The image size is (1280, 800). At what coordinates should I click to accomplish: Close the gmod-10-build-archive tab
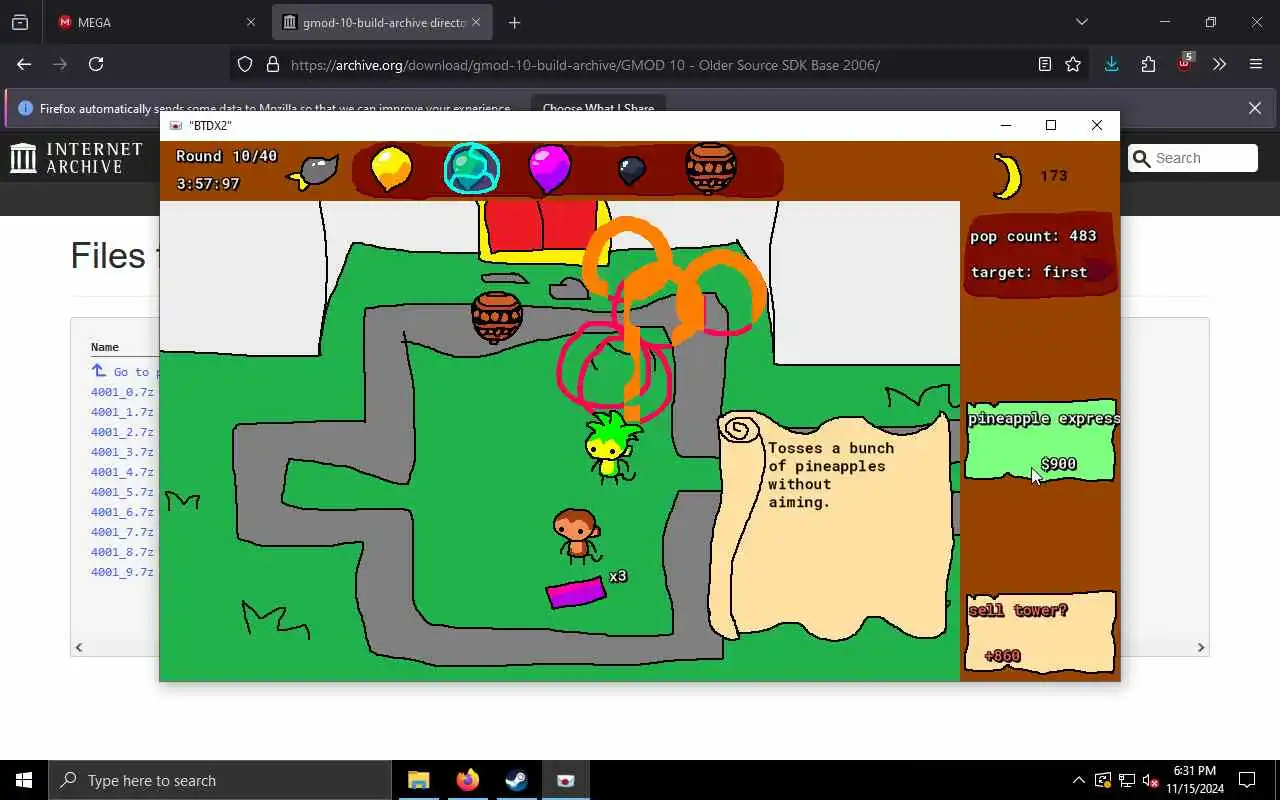(476, 22)
